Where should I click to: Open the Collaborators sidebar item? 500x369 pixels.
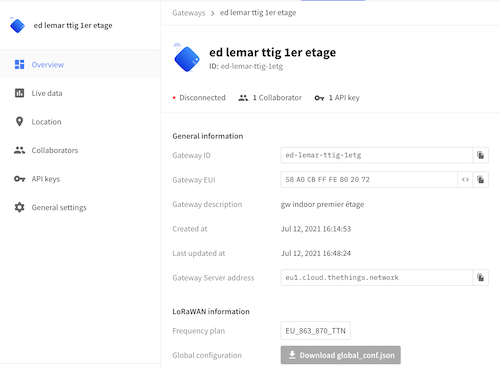coord(80,150)
